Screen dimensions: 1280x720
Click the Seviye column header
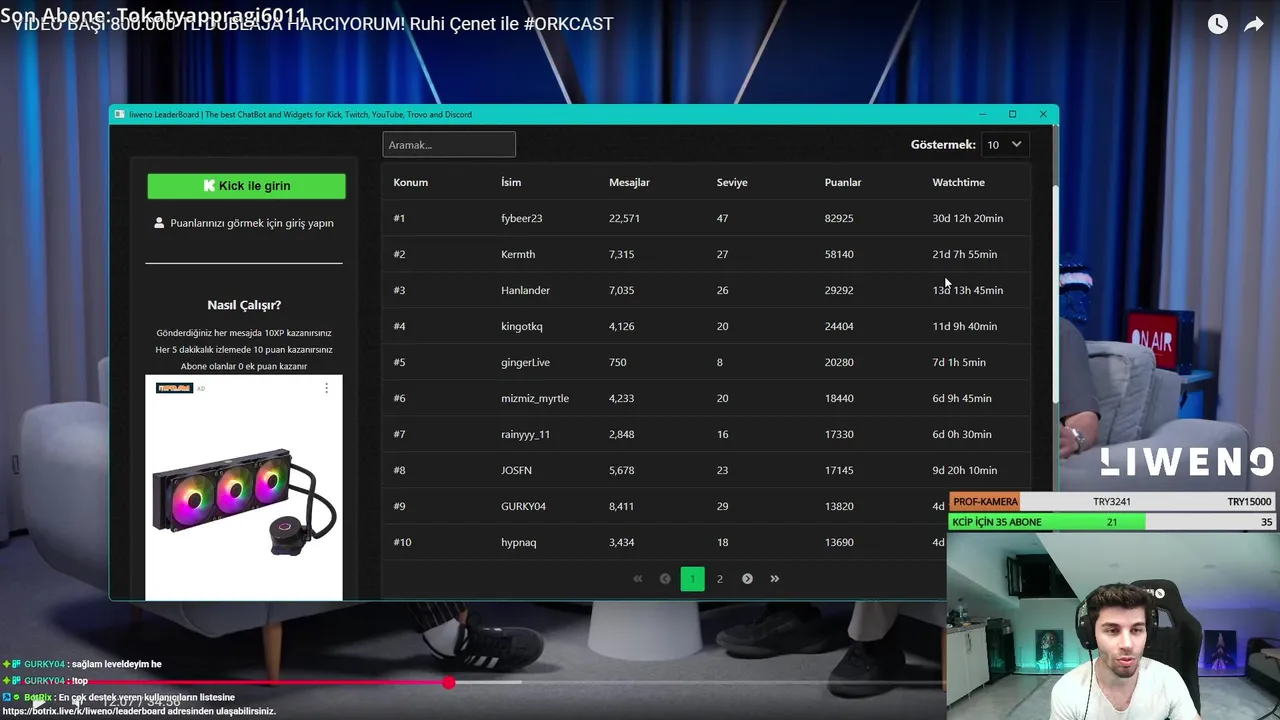(732, 182)
